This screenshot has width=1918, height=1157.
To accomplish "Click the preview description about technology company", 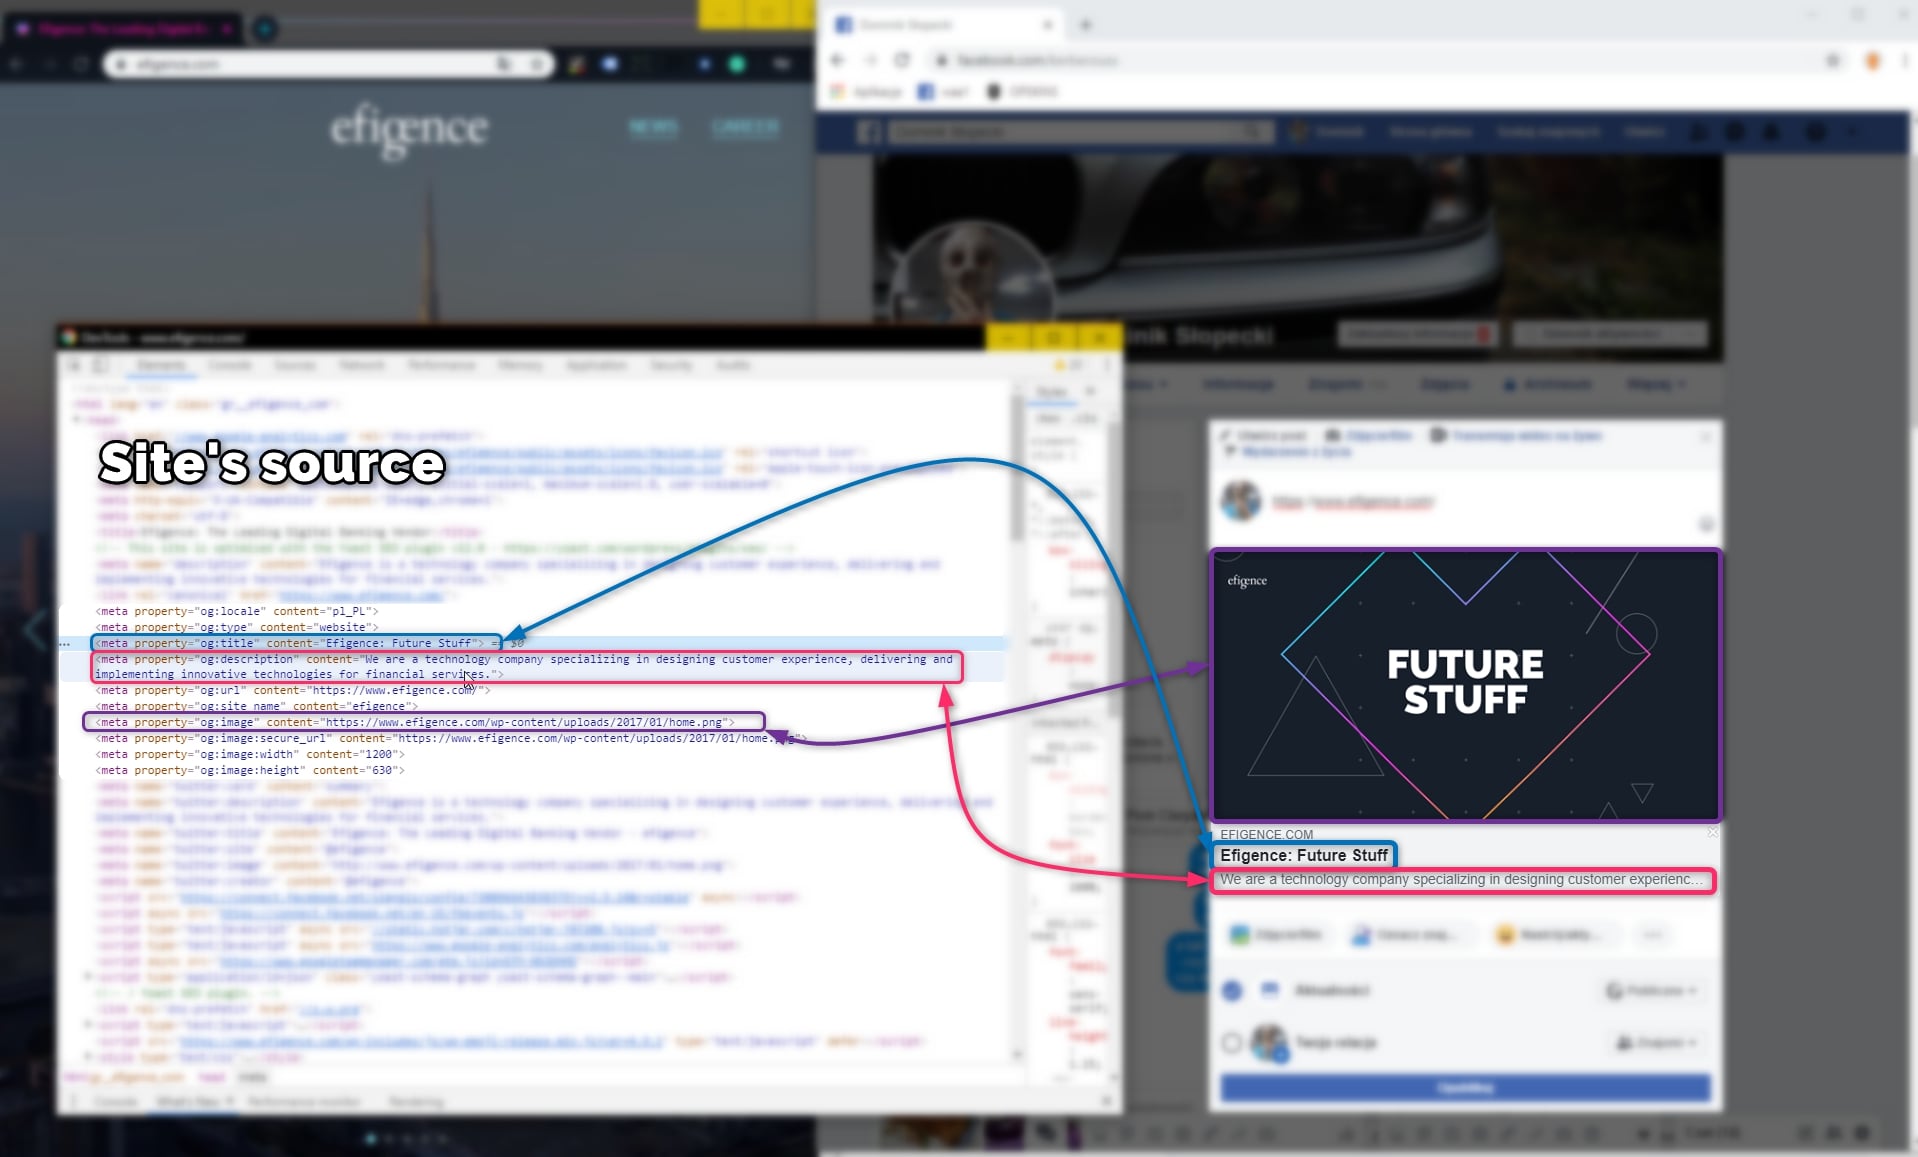I will pyautogui.click(x=1462, y=880).
